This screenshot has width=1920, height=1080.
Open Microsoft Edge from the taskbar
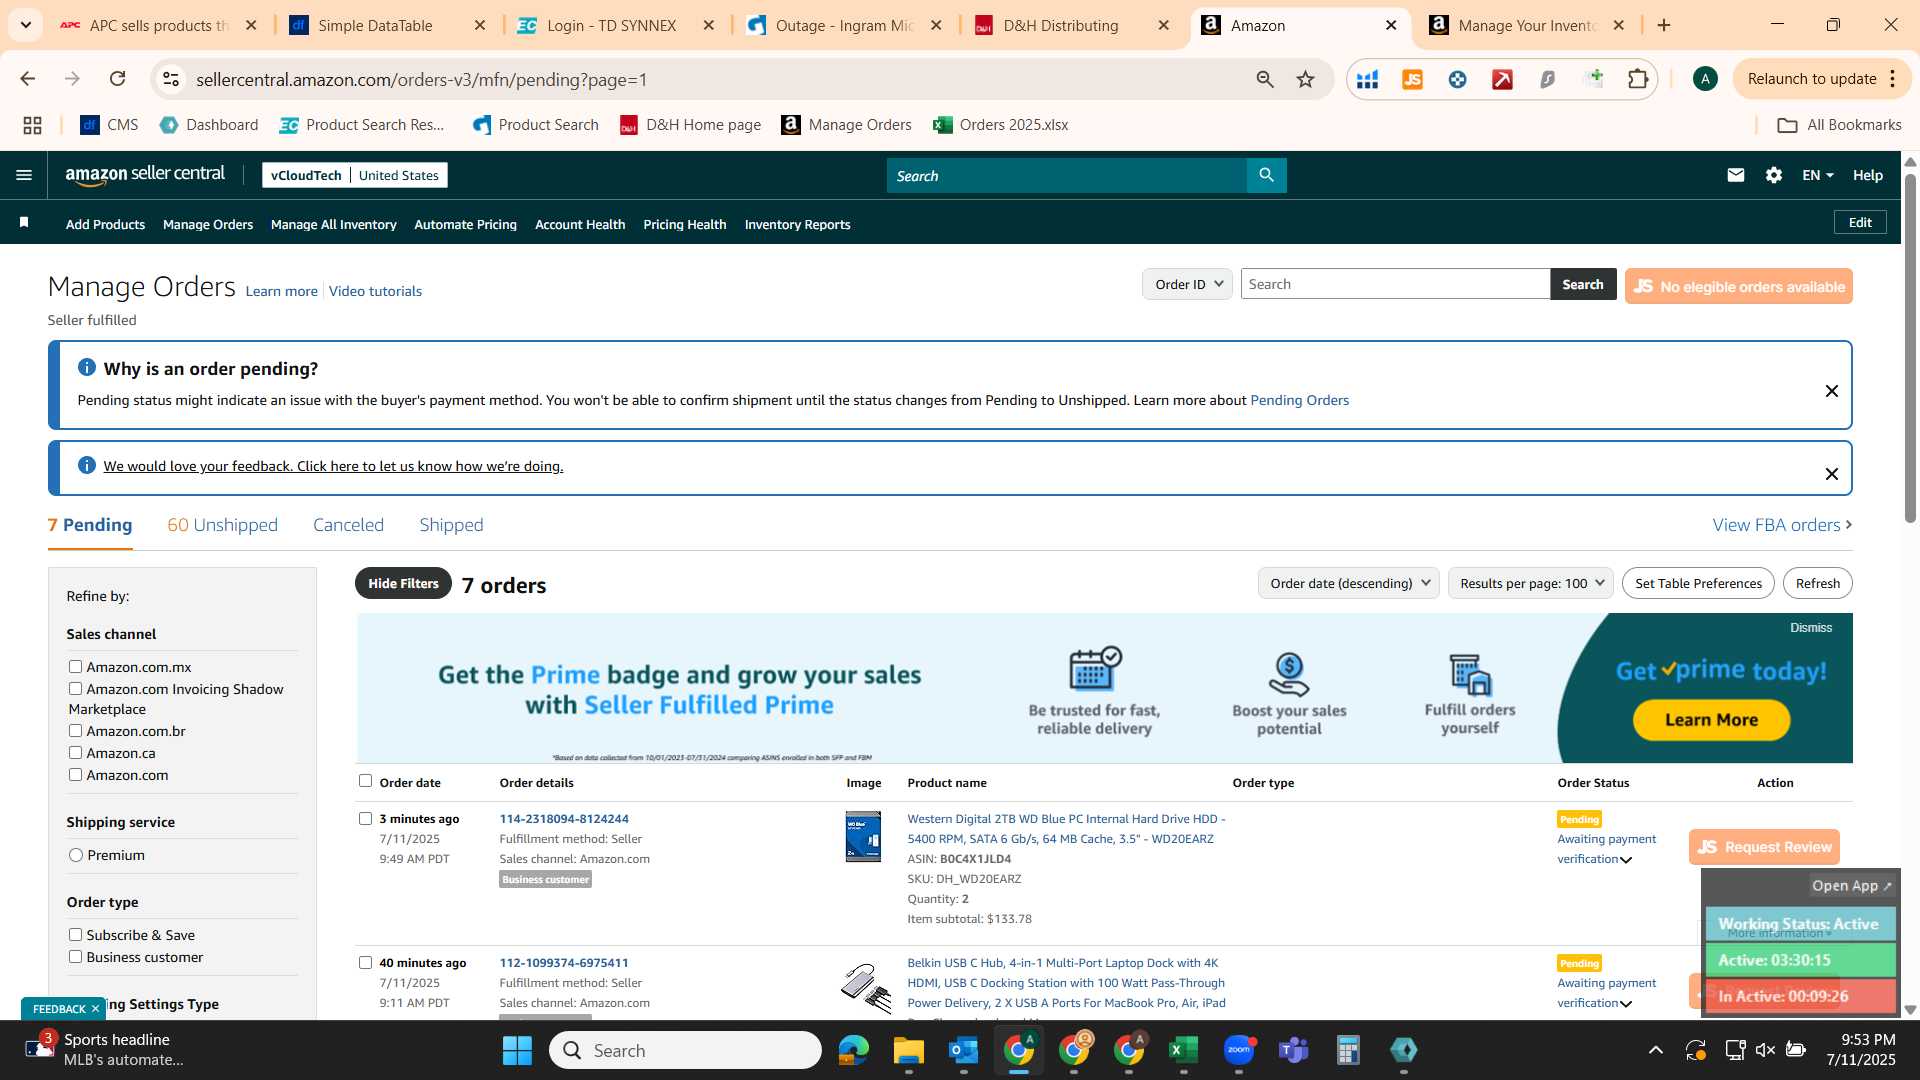tap(854, 1050)
